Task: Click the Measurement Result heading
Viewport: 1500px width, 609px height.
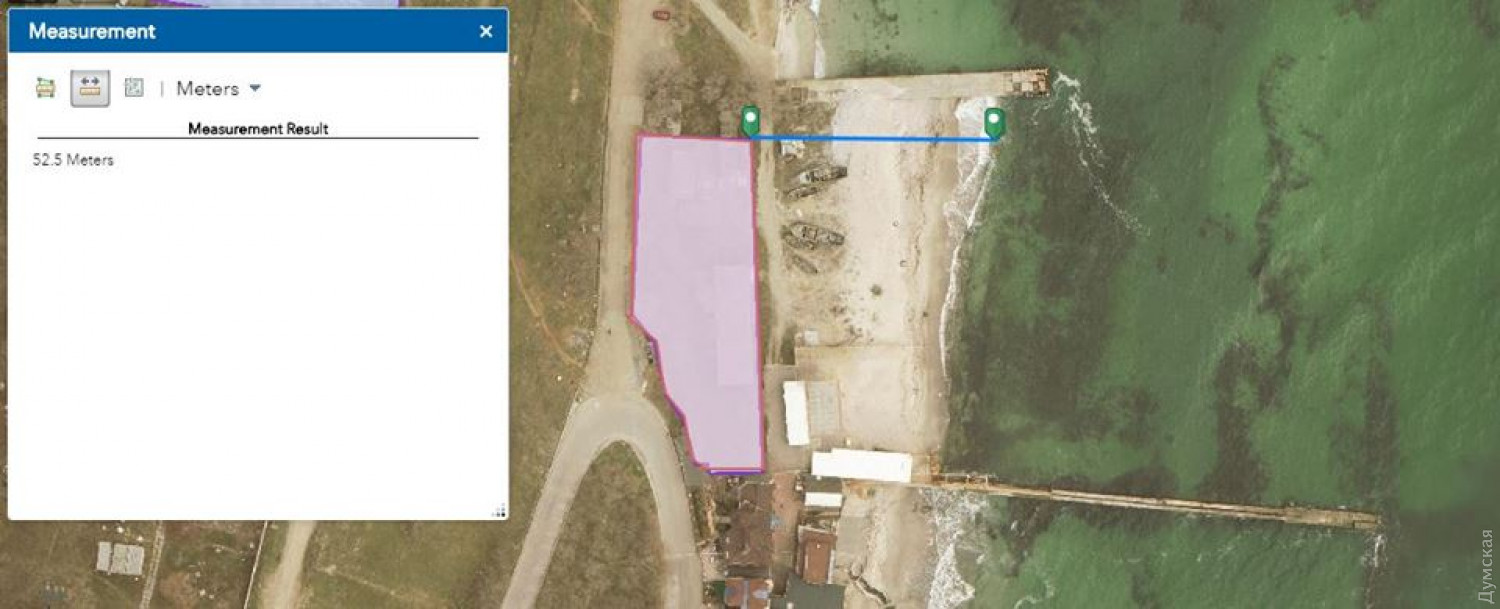Action: [258, 129]
